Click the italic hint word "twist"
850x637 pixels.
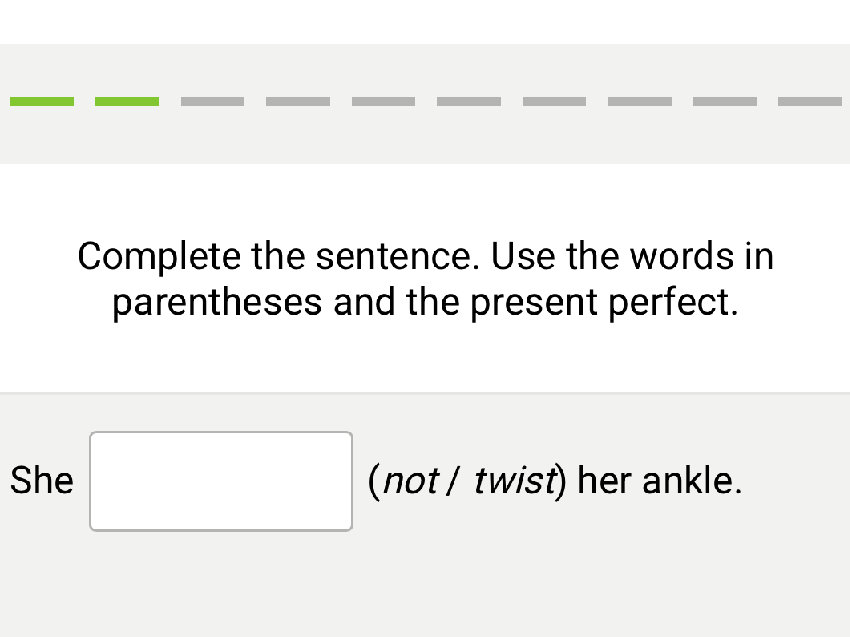(x=517, y=480)
